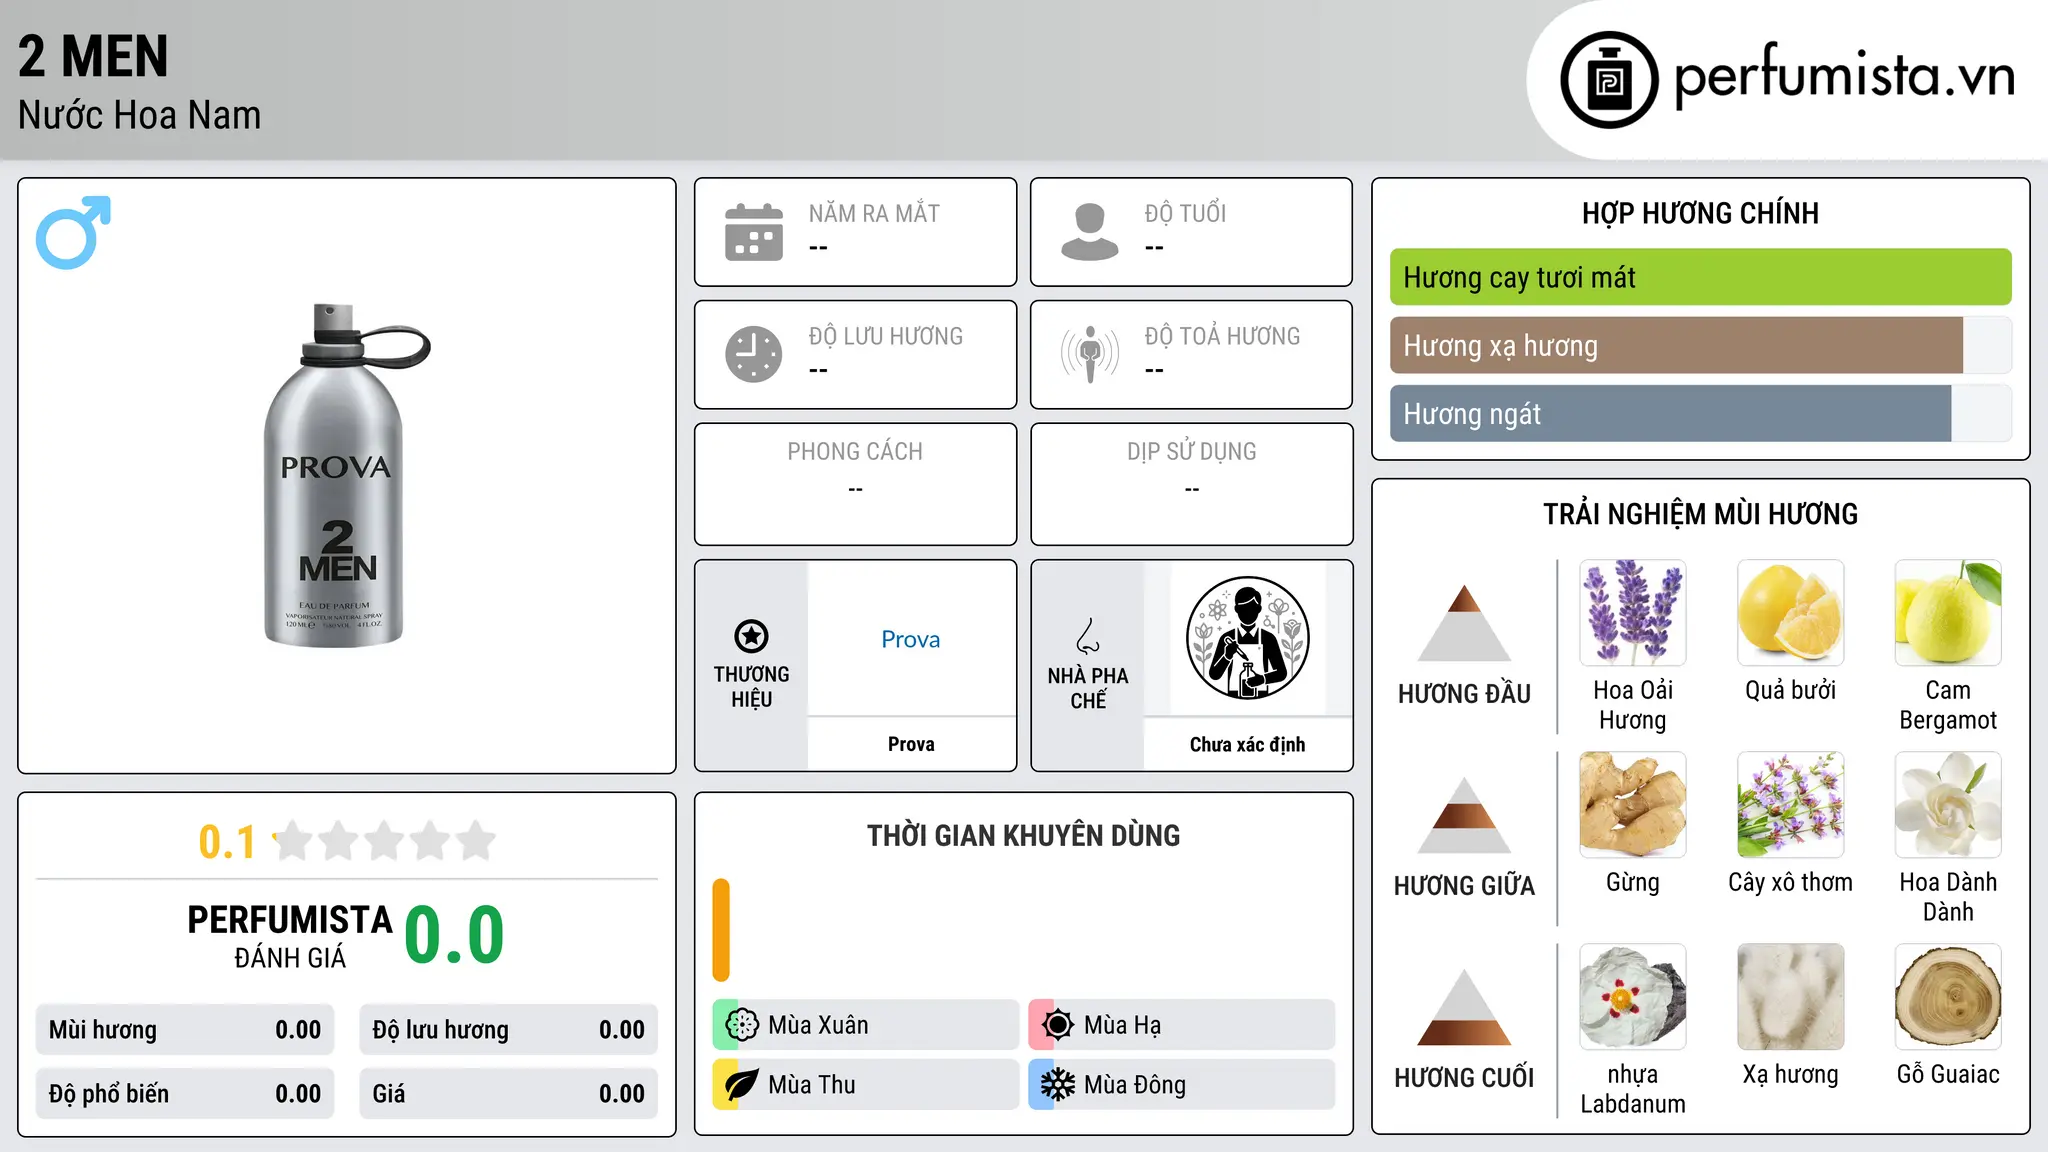Click the Nước Hoa Nam subtitle
This screenshot has height=1152, width=2048.
[x=139, y=115]
